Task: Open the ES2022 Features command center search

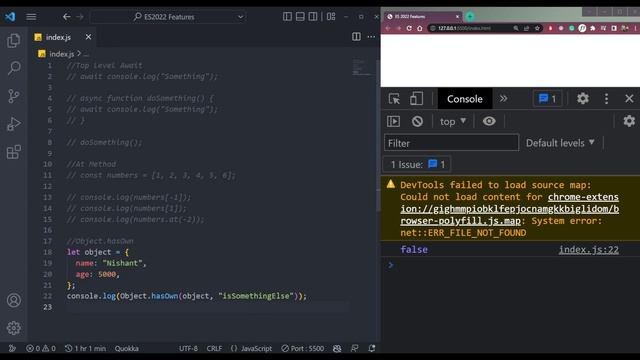Action: pos(169,17)
